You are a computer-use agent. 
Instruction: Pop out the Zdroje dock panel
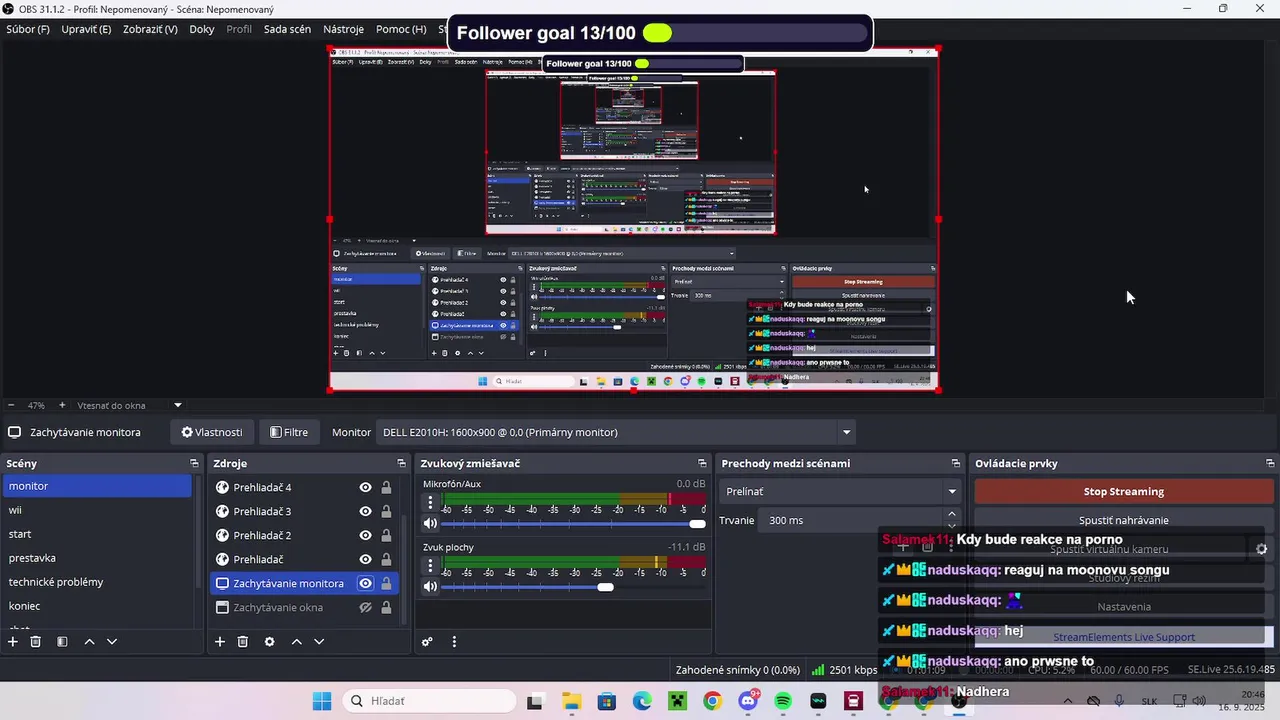coord(401,463)
